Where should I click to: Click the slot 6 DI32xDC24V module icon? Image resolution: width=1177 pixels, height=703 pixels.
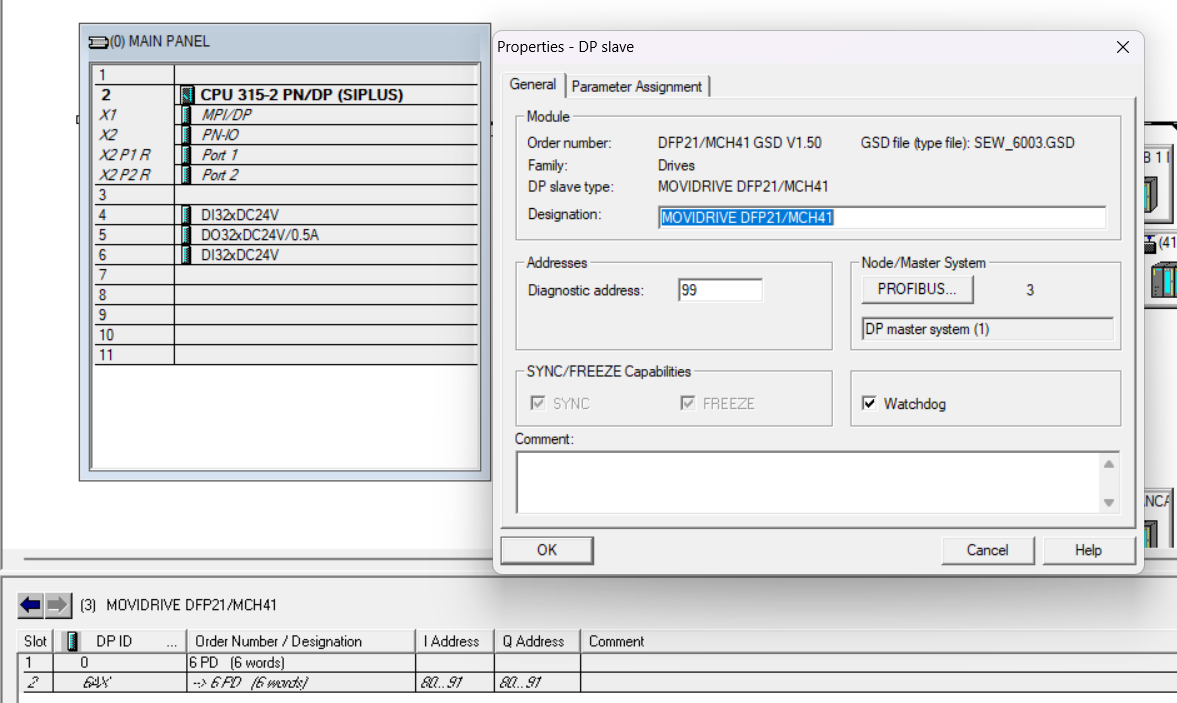(186, 255)
